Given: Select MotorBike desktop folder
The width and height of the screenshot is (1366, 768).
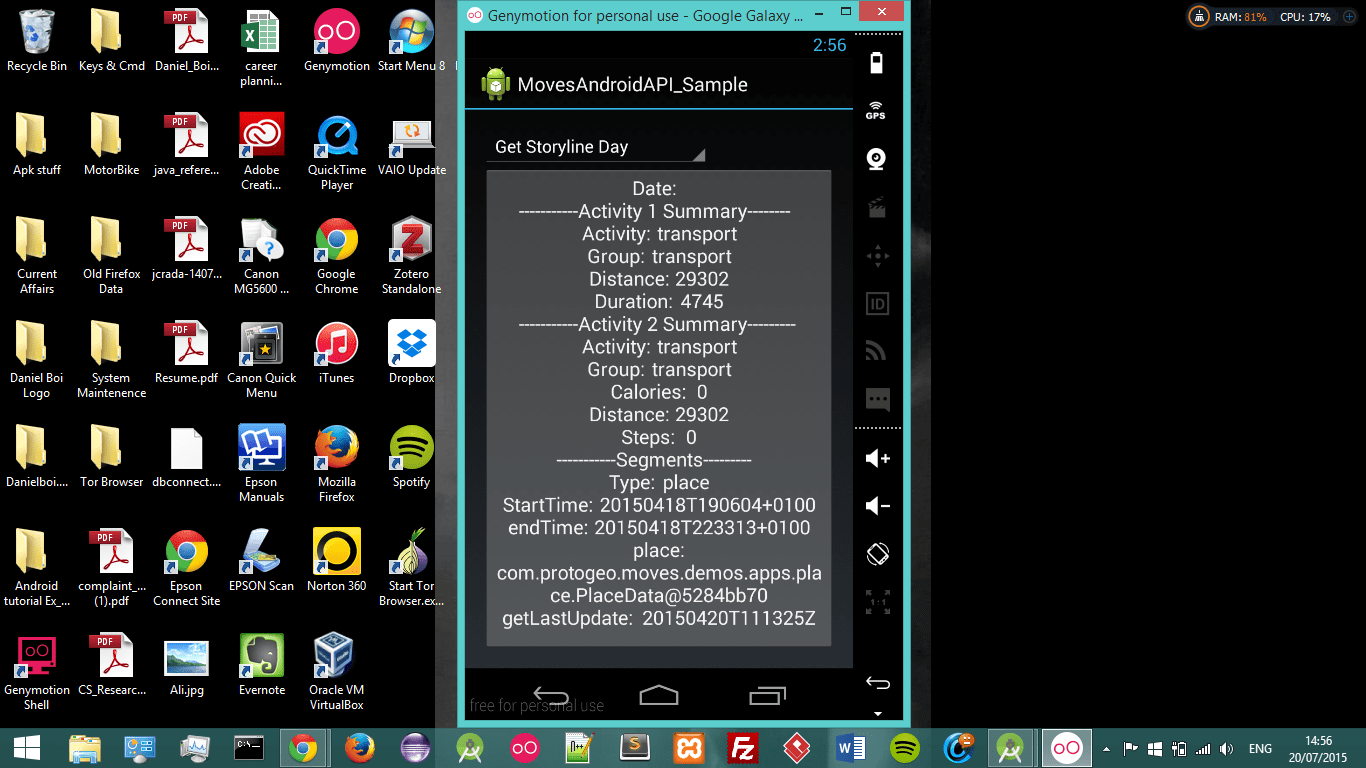Looking at the screenshot, I should 111,145.
